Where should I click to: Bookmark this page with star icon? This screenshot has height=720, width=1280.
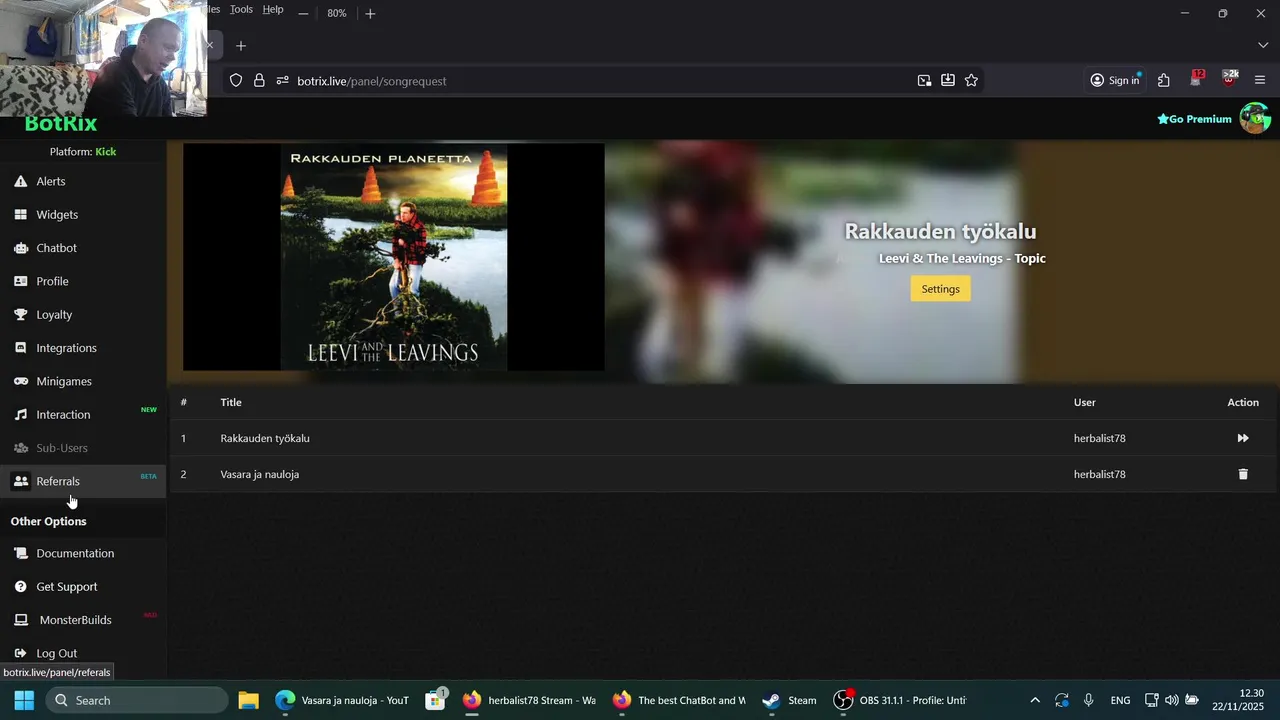point(971,80)
